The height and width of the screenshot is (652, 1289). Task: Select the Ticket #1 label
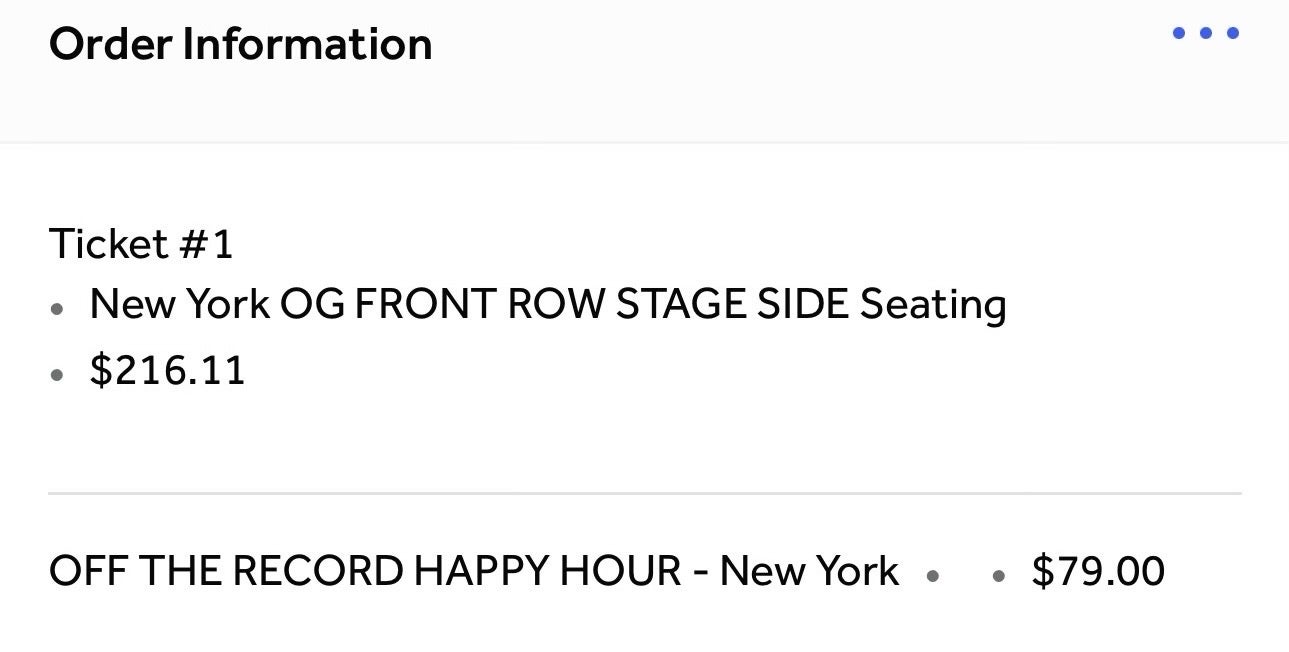[x=141, y=244]
